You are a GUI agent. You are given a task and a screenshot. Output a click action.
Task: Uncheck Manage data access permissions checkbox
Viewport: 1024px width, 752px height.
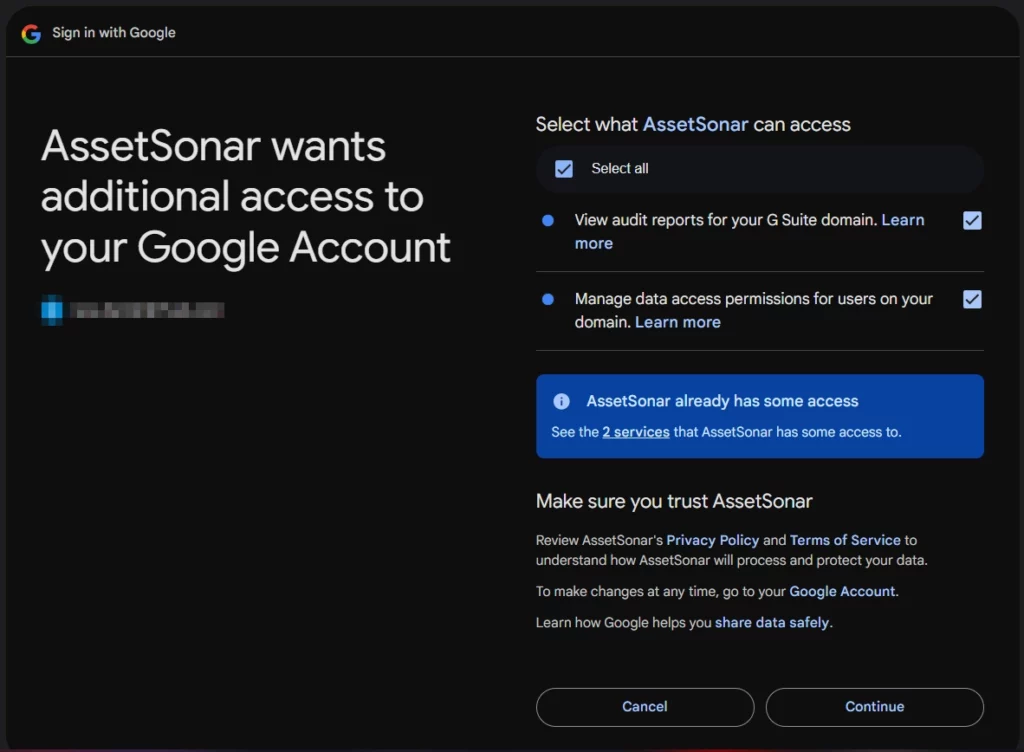coord(972,299)
